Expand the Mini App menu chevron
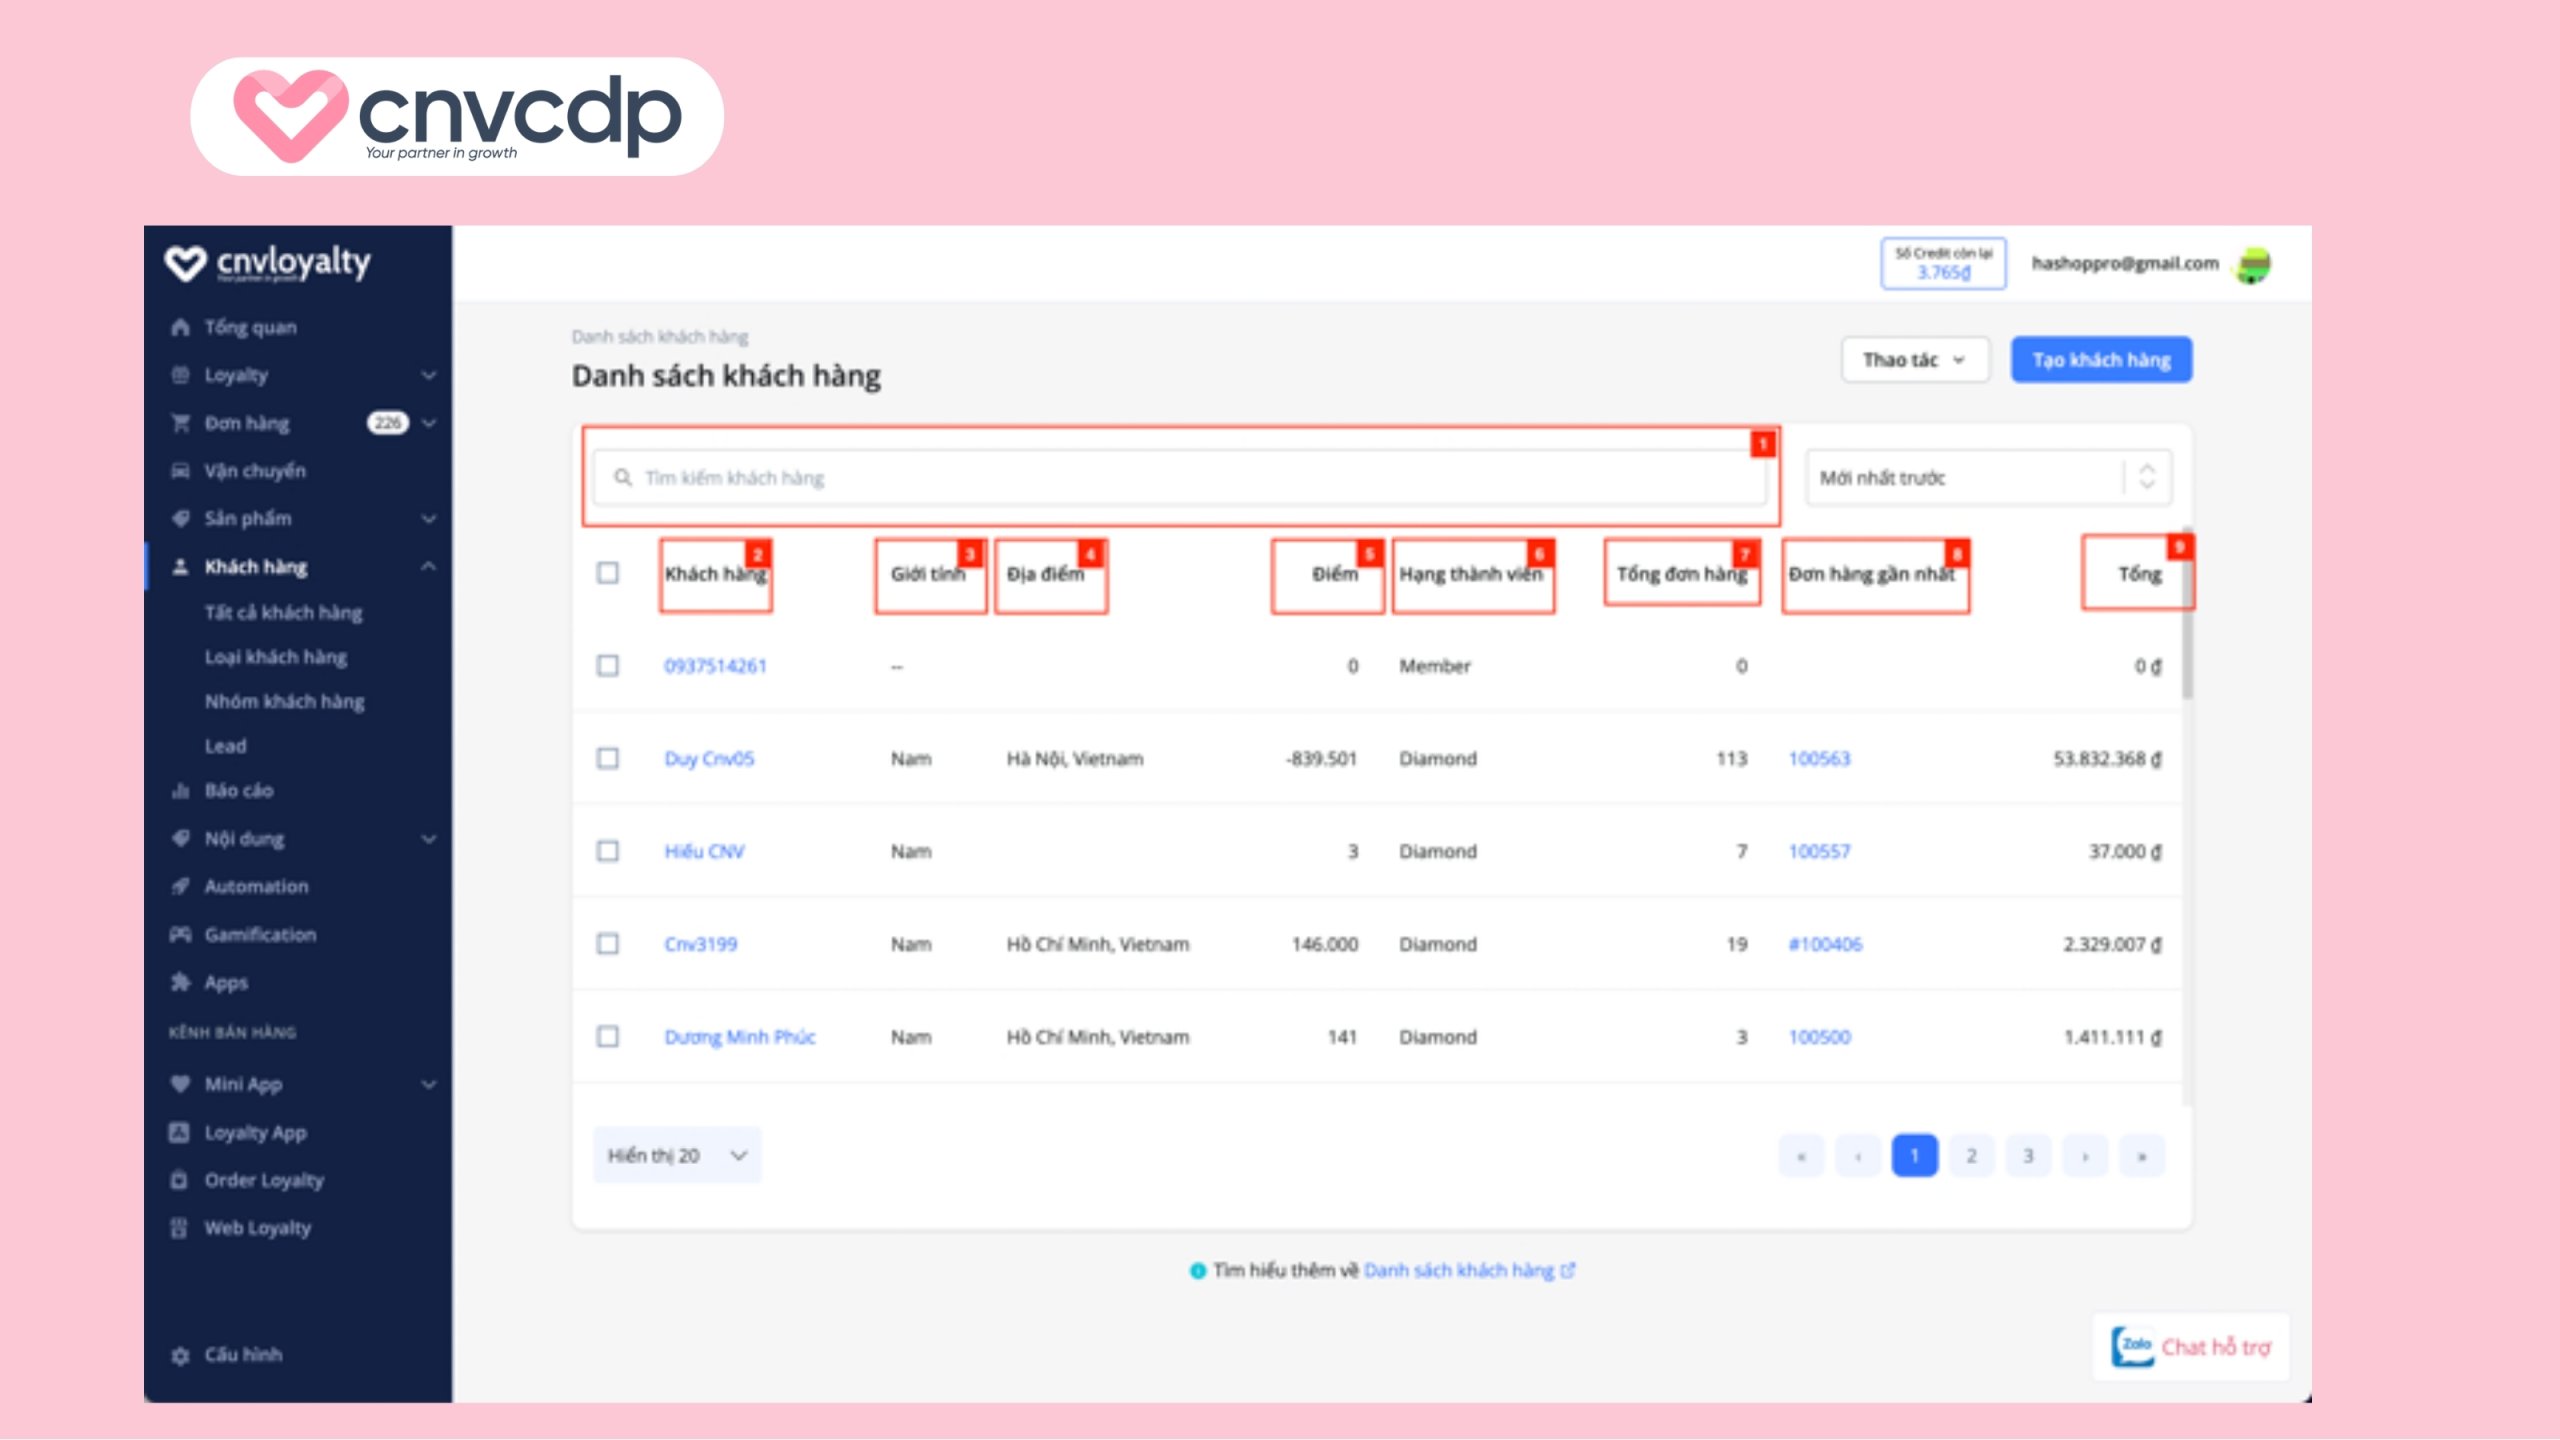 pos(429,1084)
